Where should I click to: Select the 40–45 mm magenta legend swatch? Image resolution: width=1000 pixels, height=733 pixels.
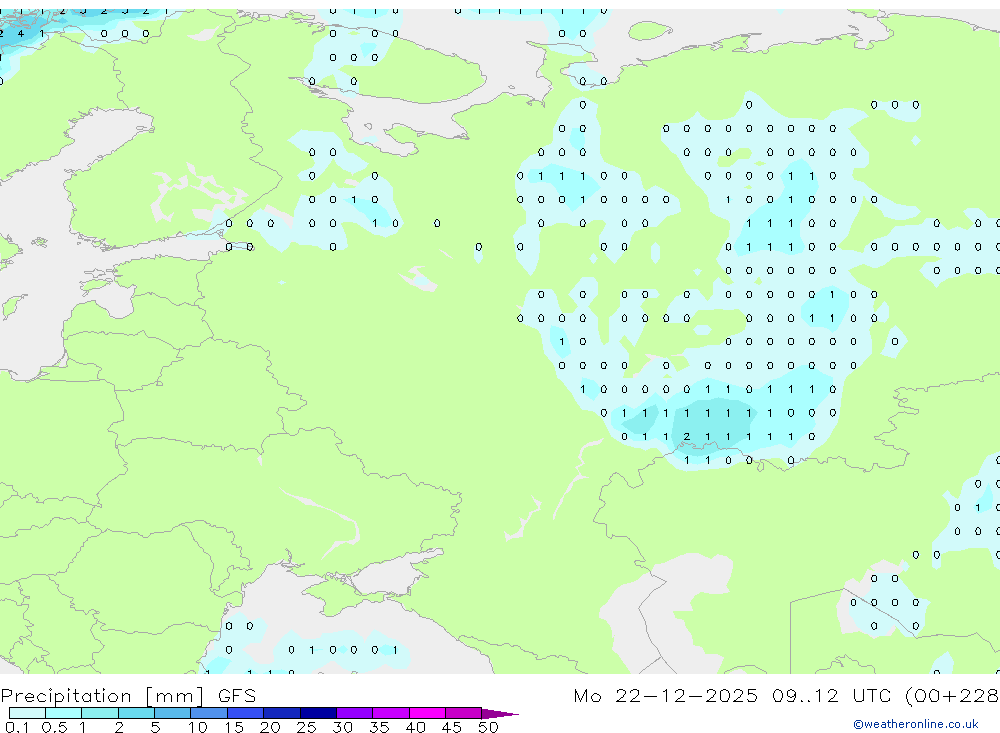(x=427, y=713)
